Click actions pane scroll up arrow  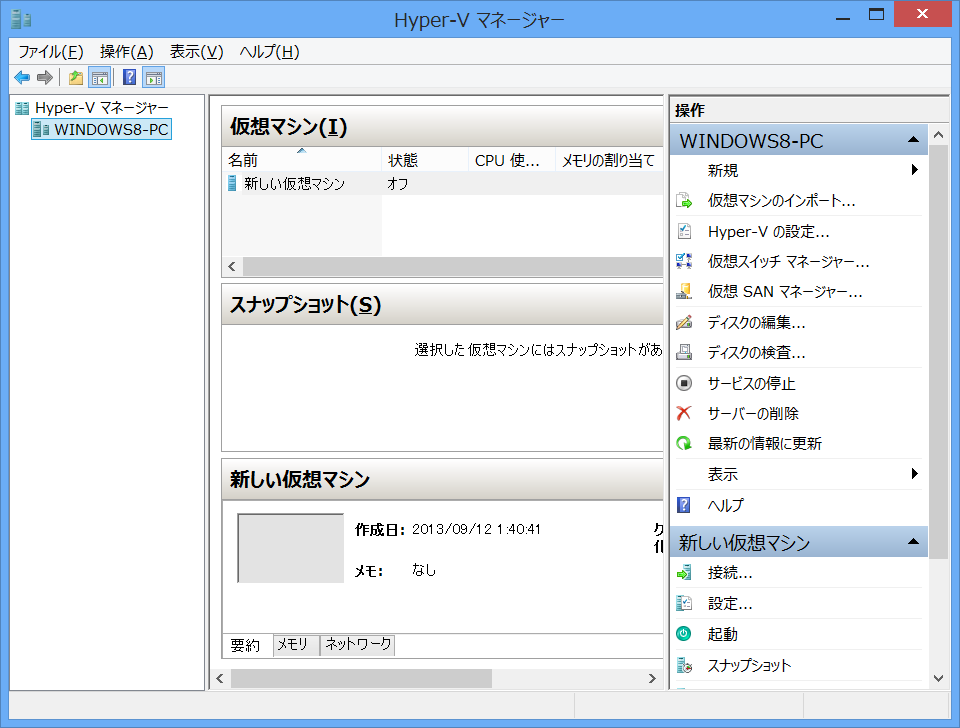click(939, 135)
